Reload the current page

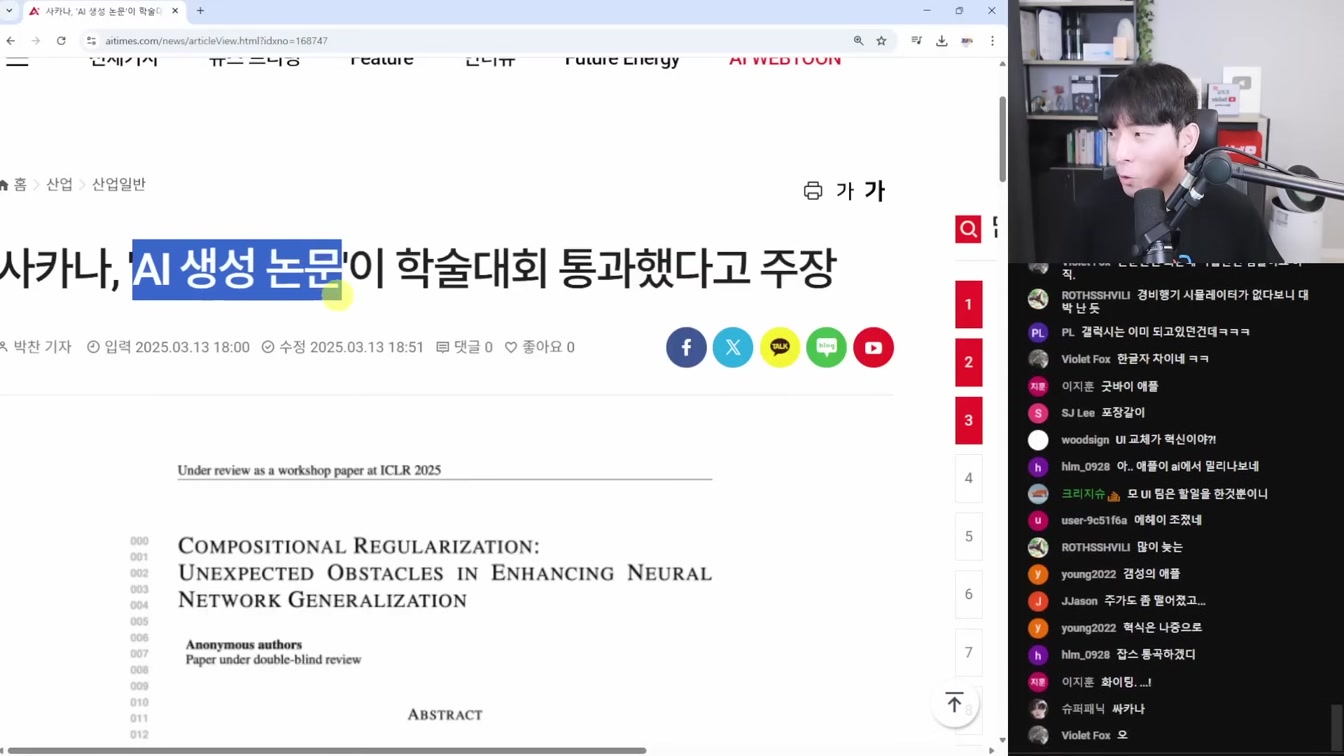pyautogui.click(x=61, y=41)
